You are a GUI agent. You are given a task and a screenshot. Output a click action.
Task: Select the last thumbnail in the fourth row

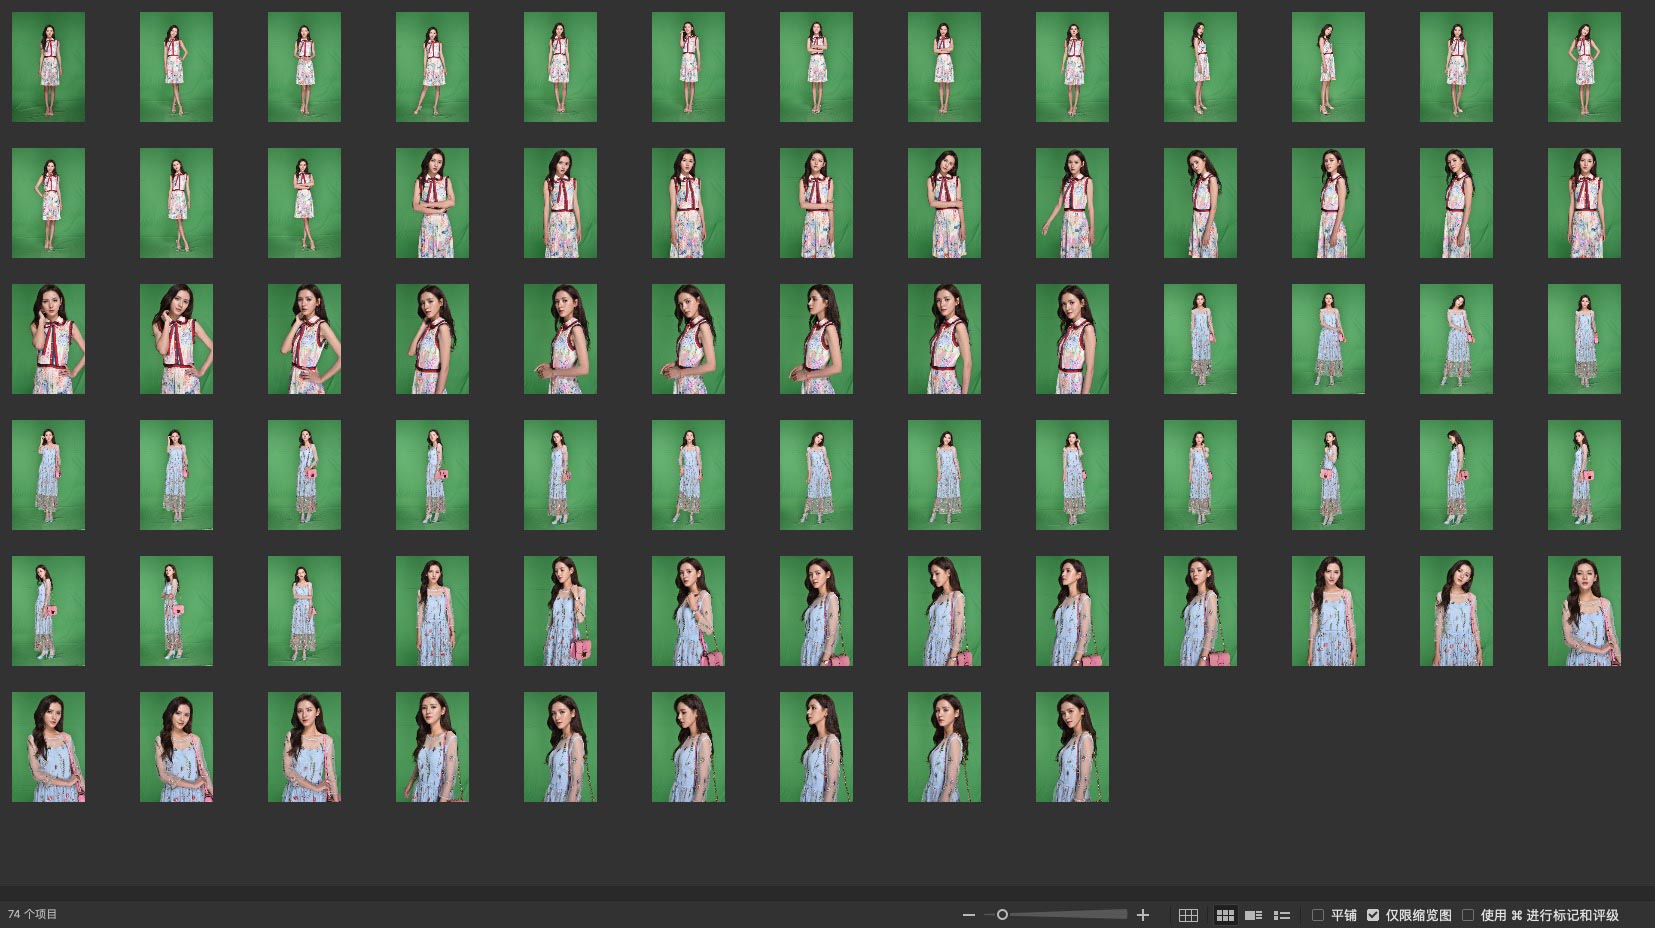click(1584, 475)
